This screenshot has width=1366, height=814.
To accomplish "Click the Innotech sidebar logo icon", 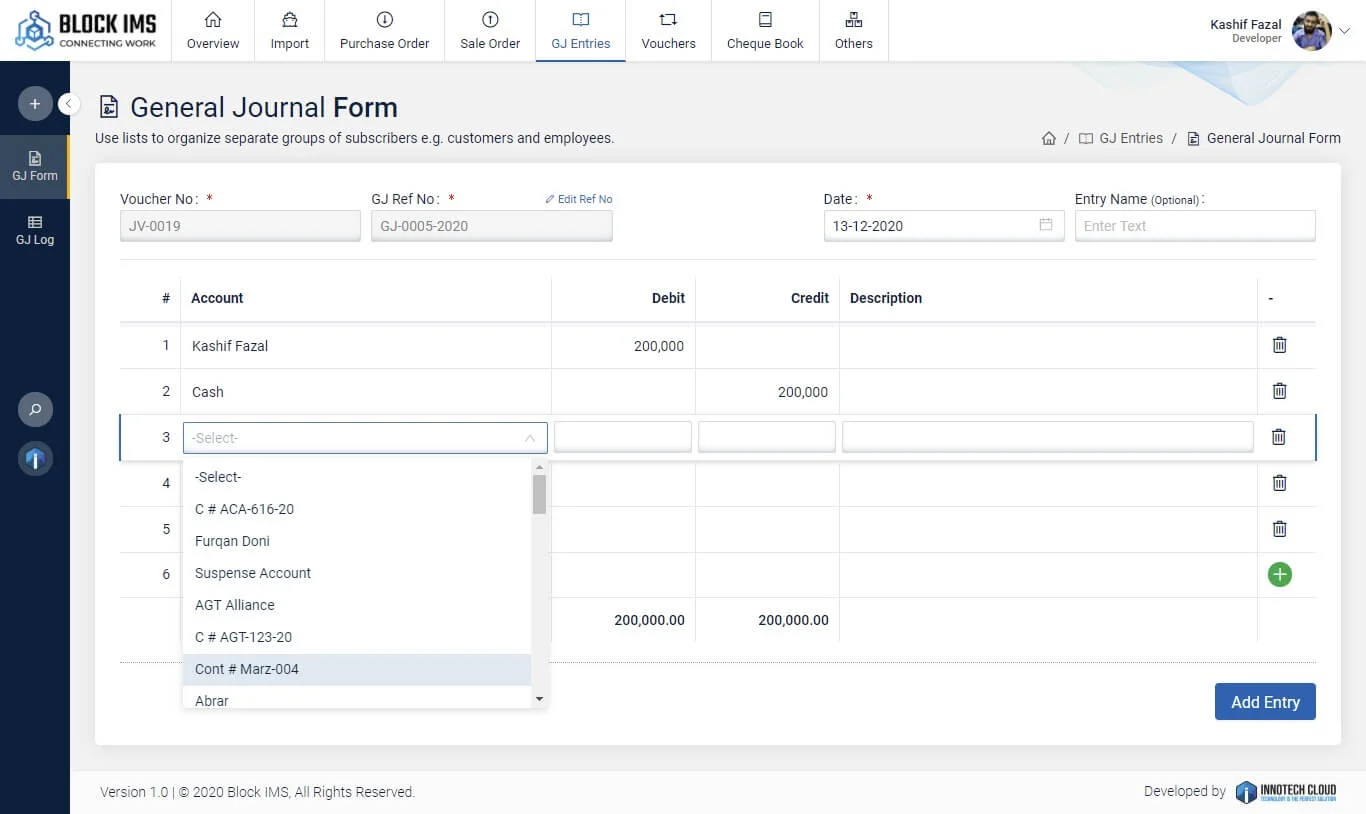I will [35, 459].
